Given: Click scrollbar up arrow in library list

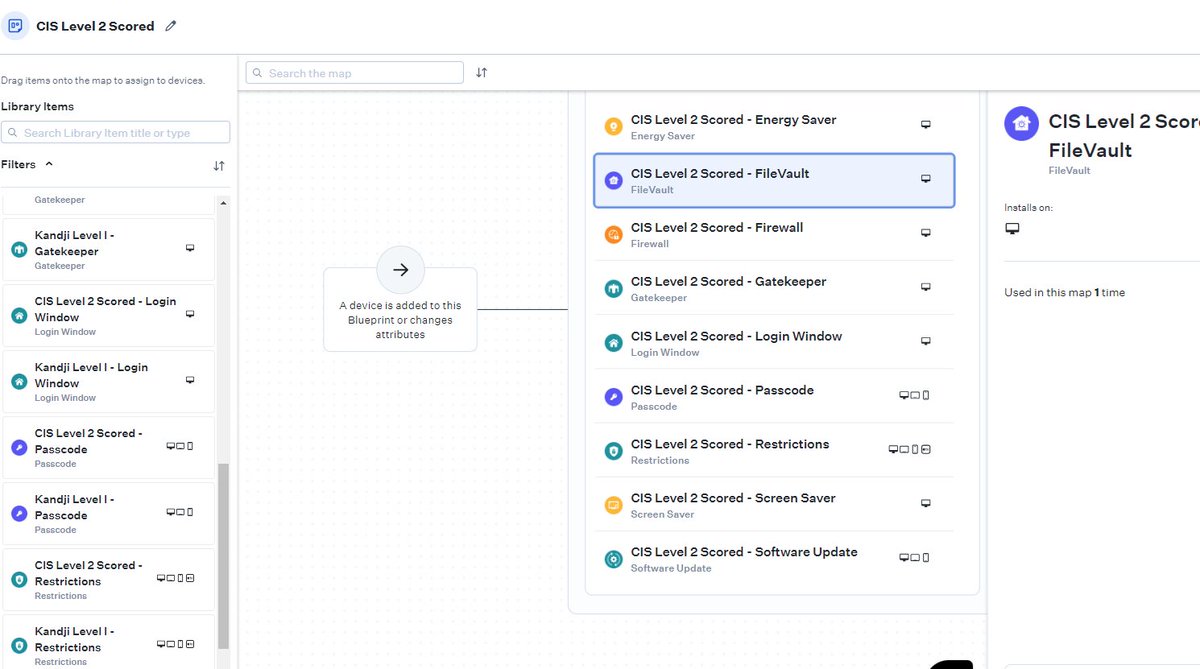Looking at the screenshot, I should (x=223, y=203).
